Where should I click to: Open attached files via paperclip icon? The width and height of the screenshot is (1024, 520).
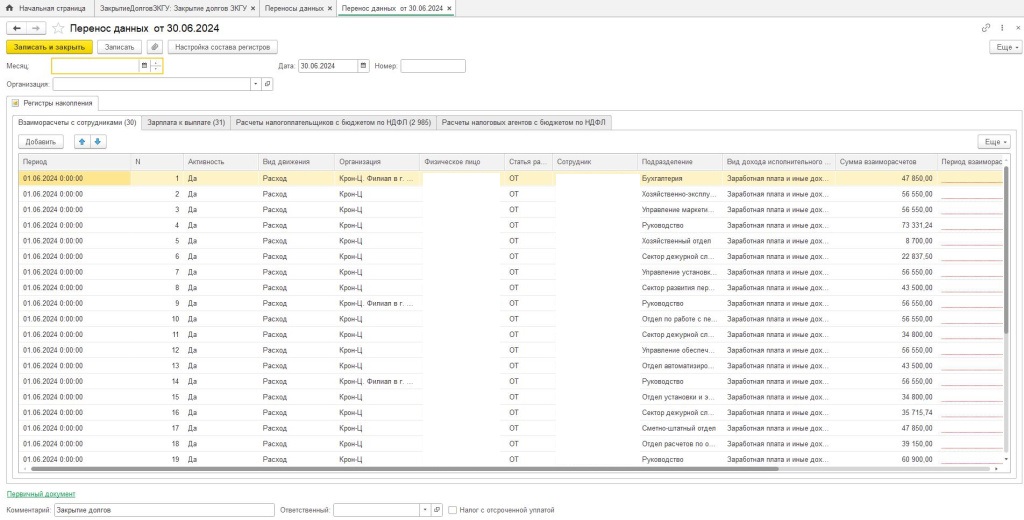[155, 47]
